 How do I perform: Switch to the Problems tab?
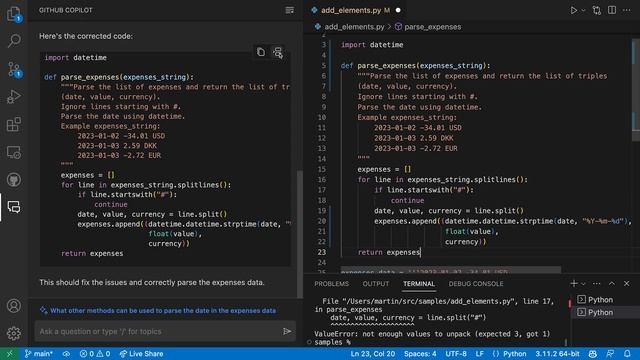pos(331,284)
